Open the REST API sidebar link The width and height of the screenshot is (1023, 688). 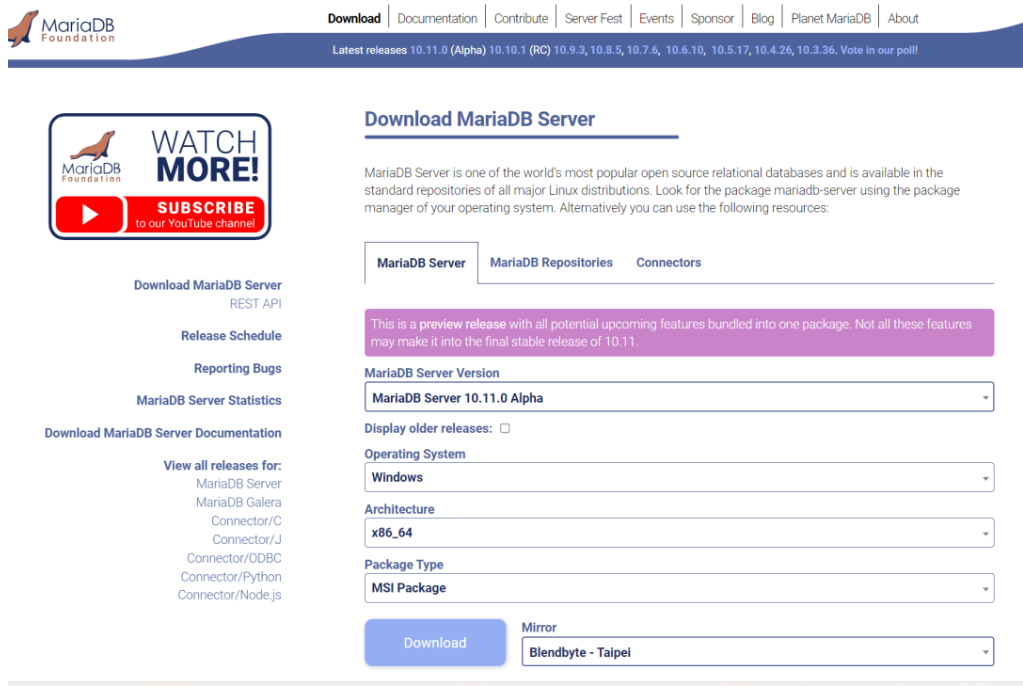point(255,304)
